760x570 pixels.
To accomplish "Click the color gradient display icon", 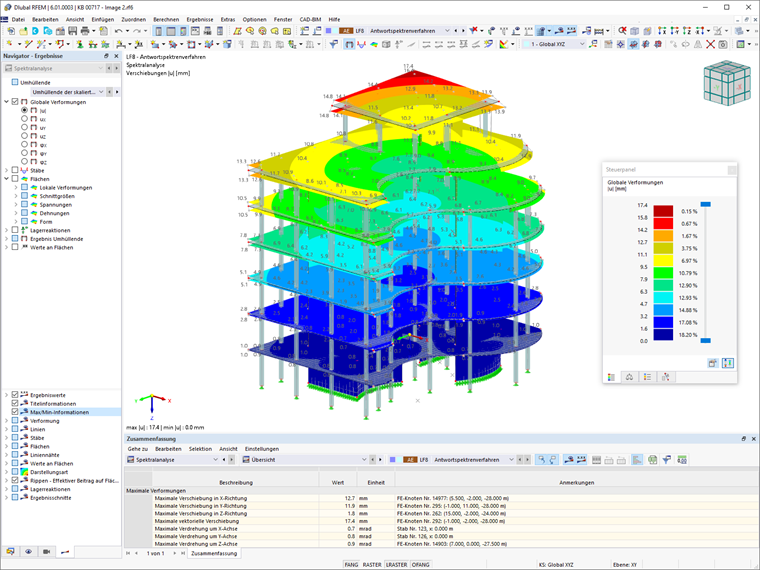I will [x=374, y=44].
